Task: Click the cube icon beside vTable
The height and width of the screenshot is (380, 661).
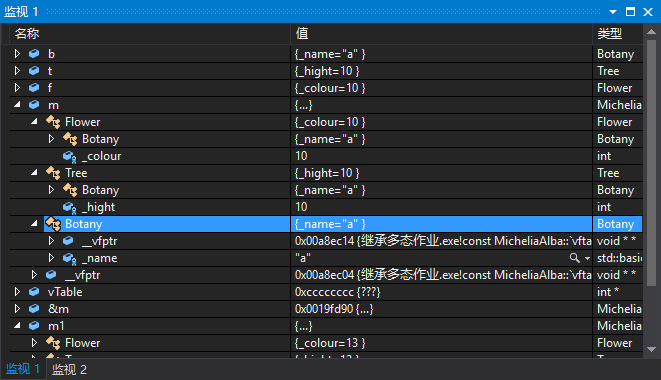Action: 34,291
